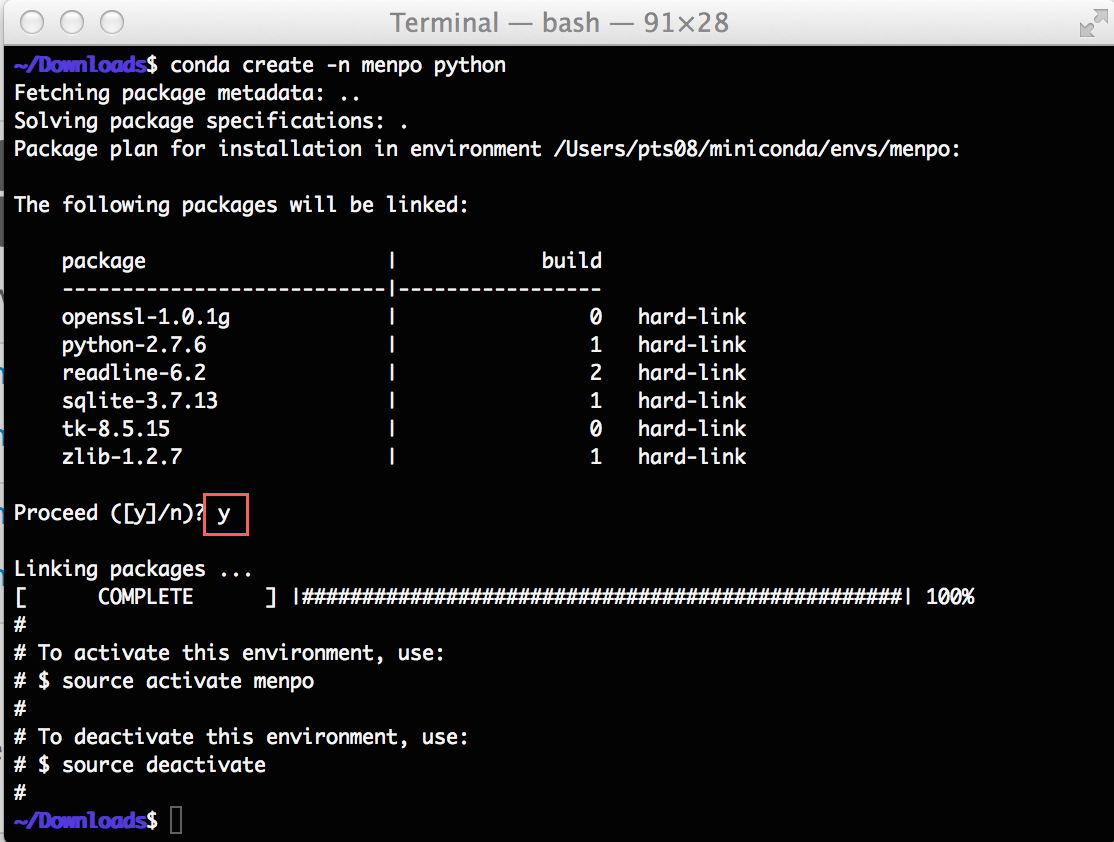1114x842 pixels.
Task: Click the 'conda create -n menpo python' command
Action: tap(338, 65)
